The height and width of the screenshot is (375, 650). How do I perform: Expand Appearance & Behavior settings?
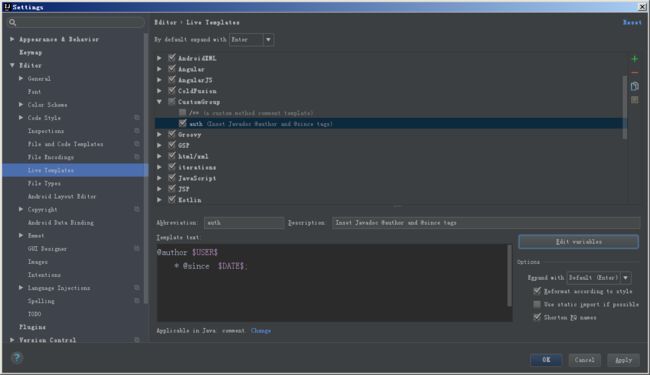pos(12,39)
